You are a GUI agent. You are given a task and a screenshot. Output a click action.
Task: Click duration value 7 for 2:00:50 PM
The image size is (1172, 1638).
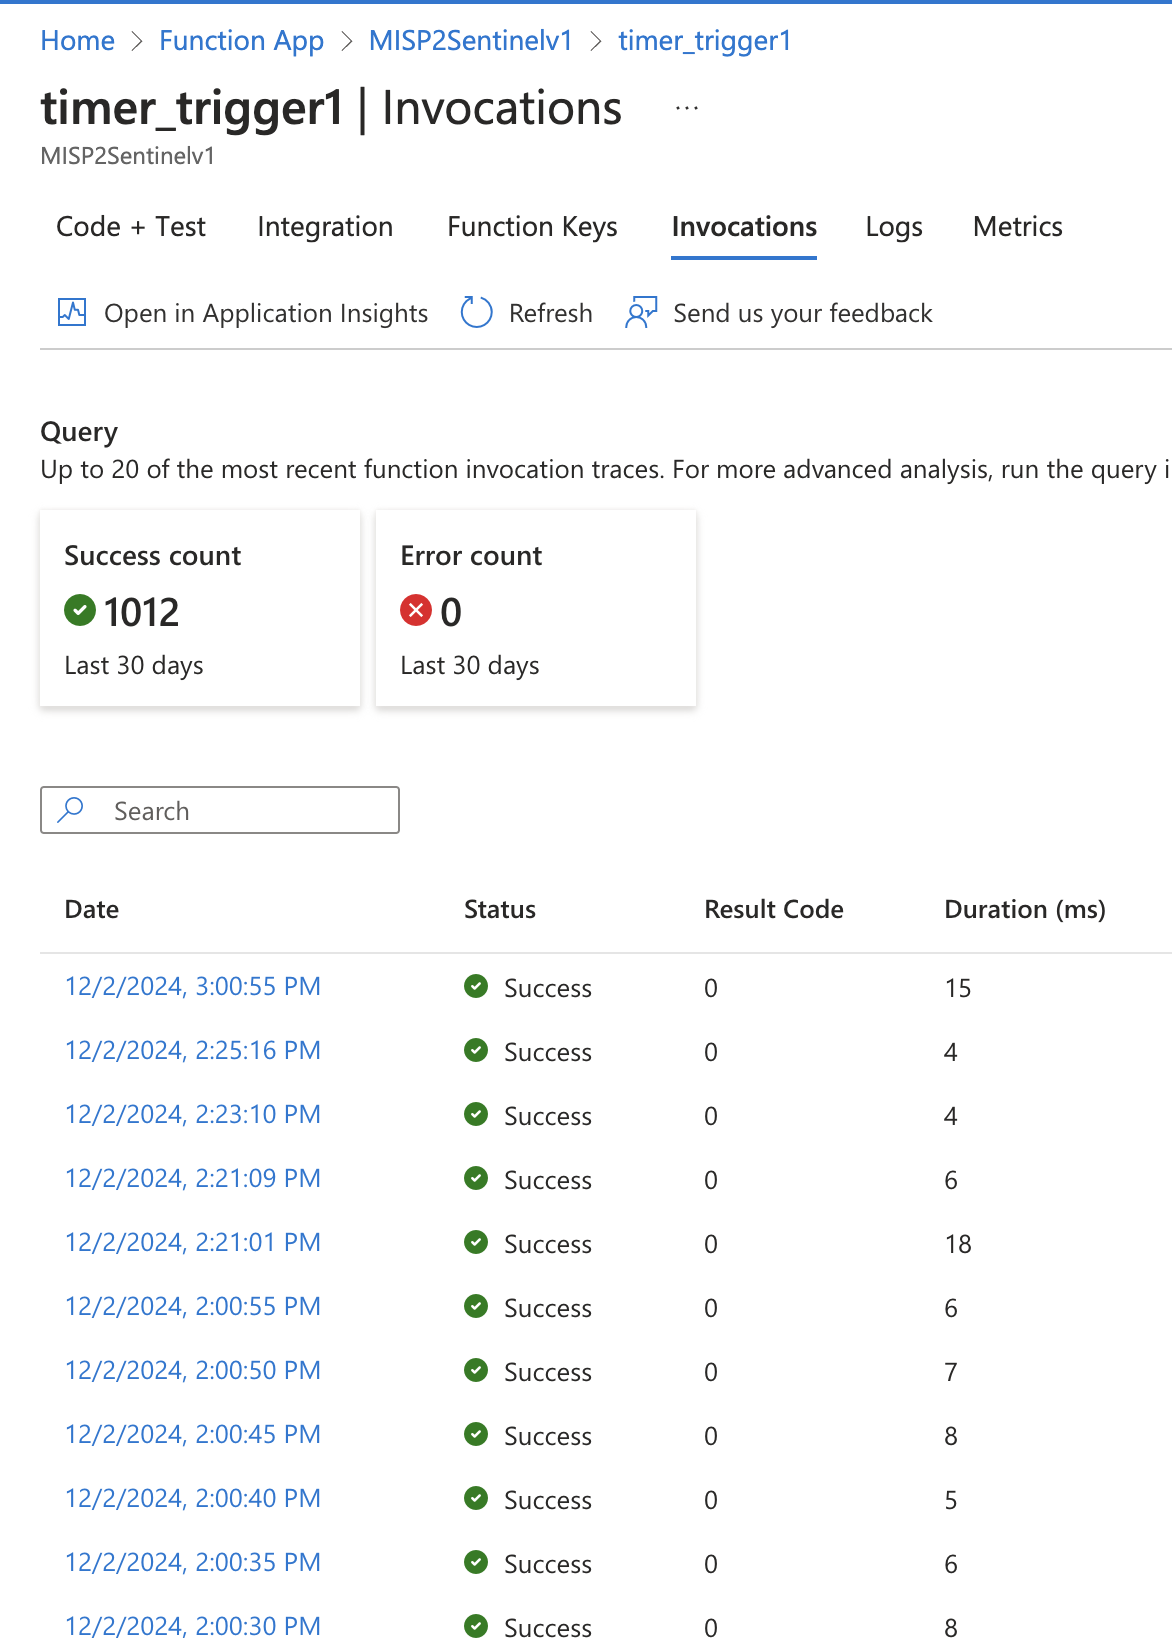[951, 1372]
